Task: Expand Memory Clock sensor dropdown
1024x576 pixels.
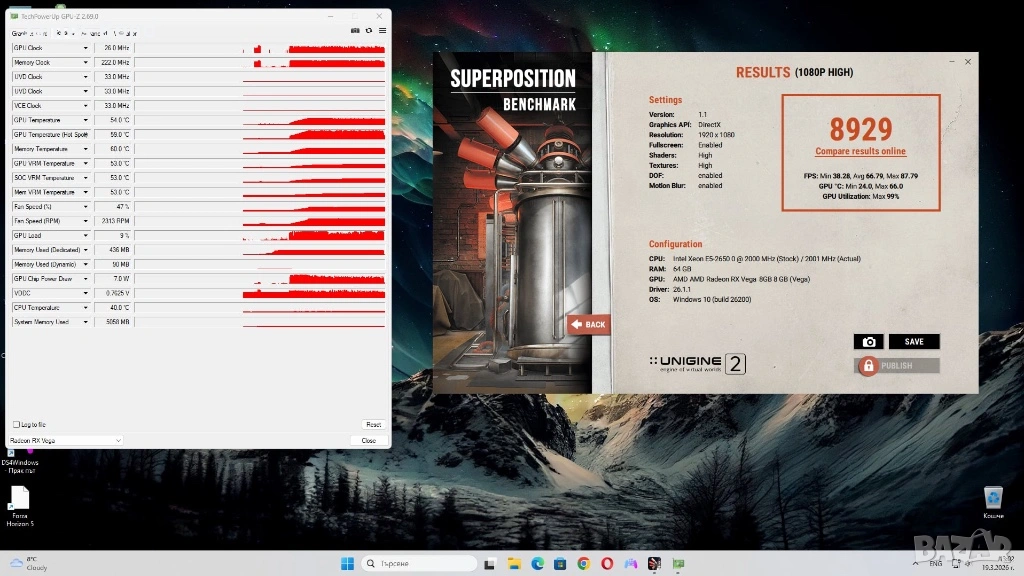Action: pos(85,63)
